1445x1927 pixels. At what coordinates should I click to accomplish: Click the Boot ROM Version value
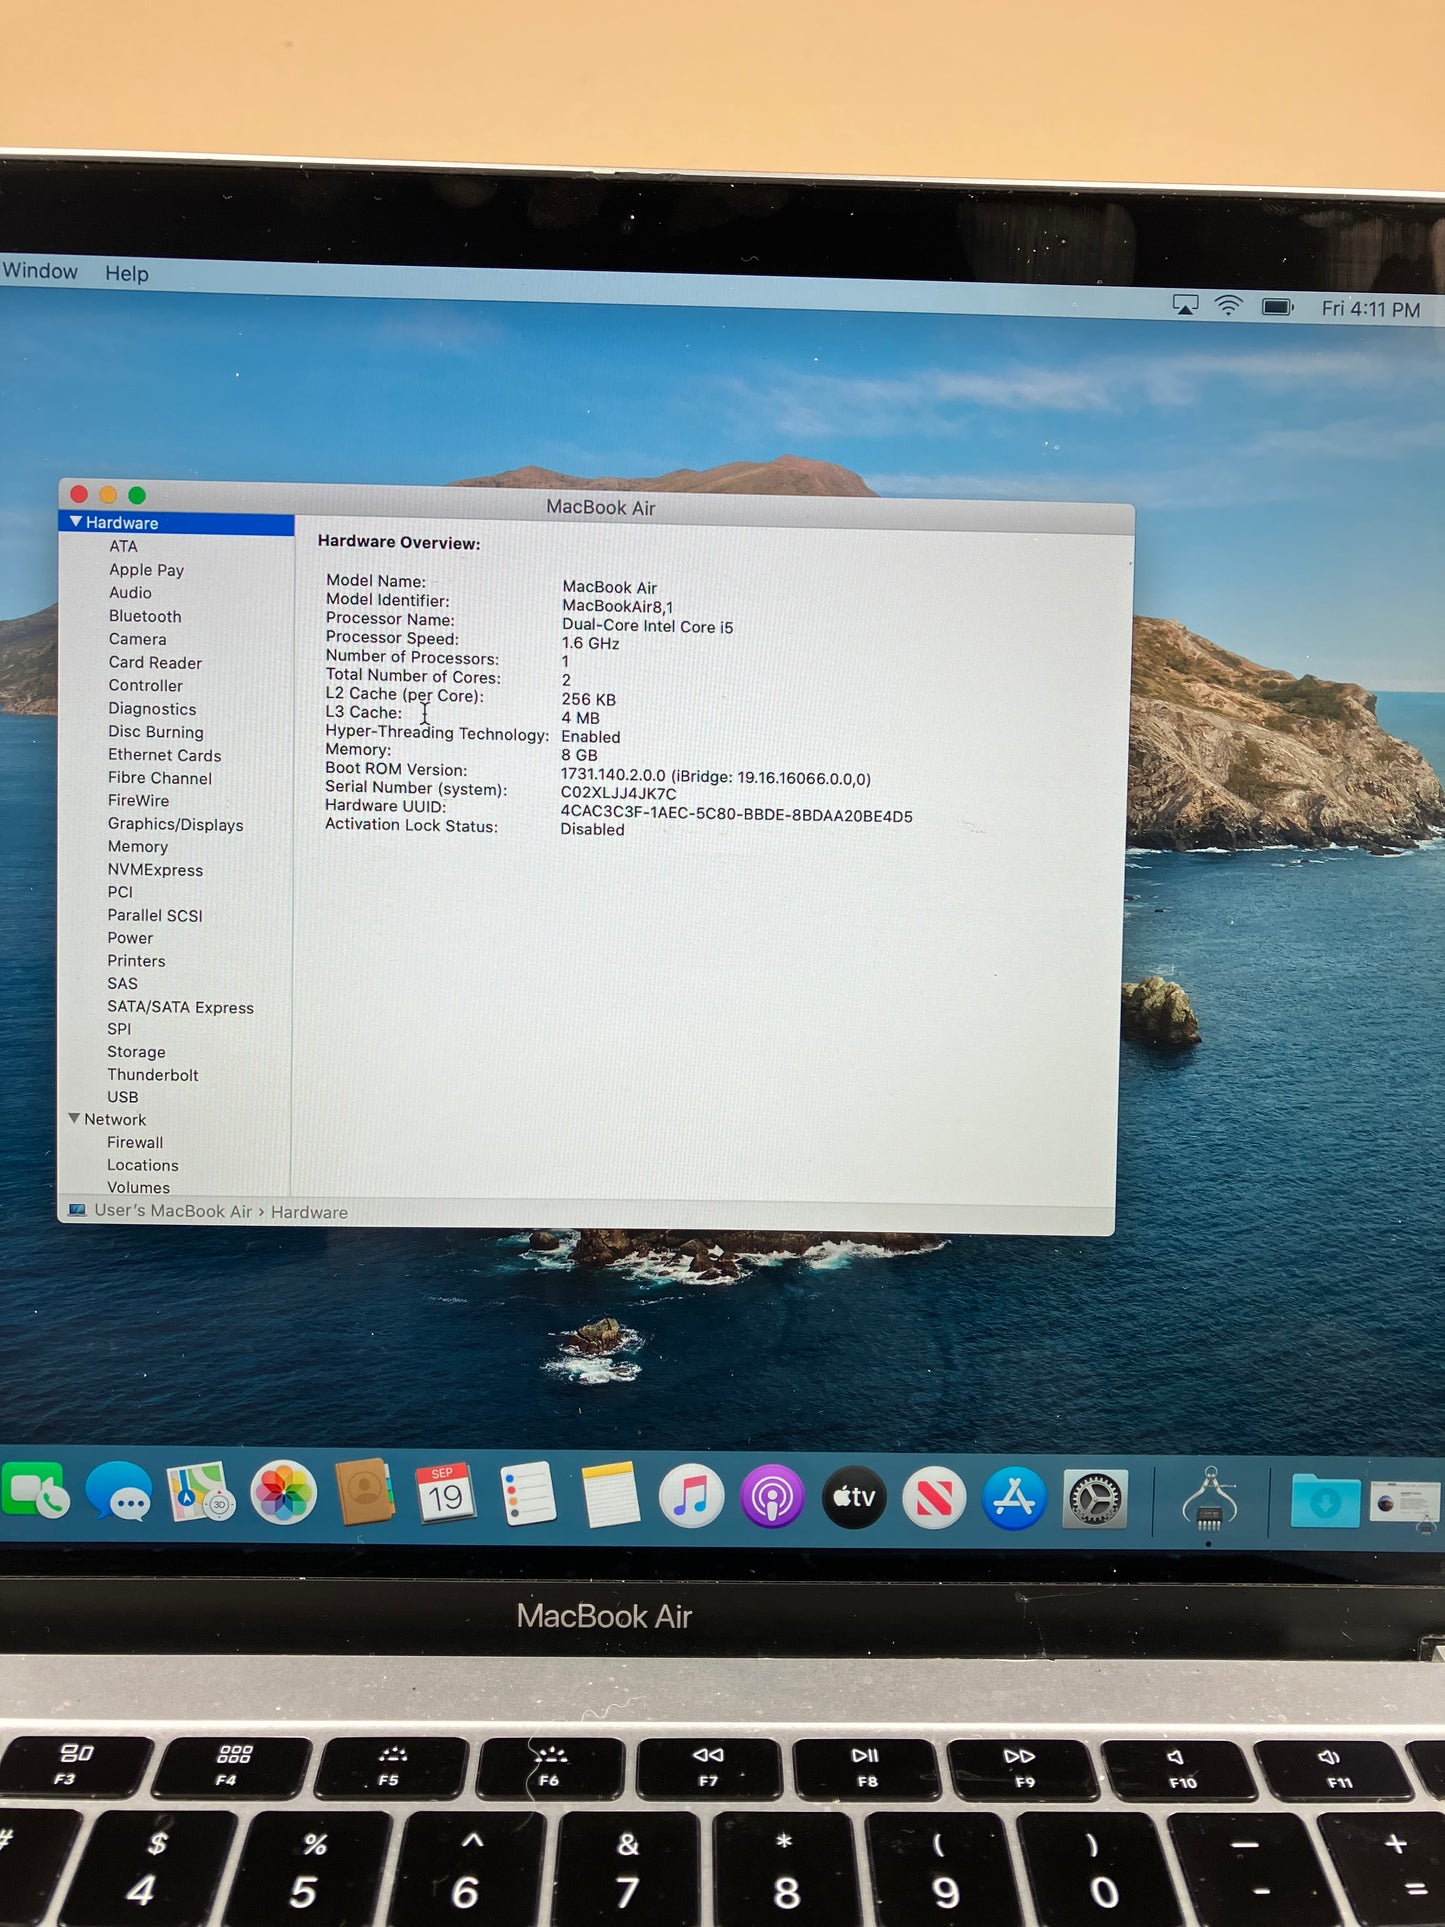[x=715, y=777]
